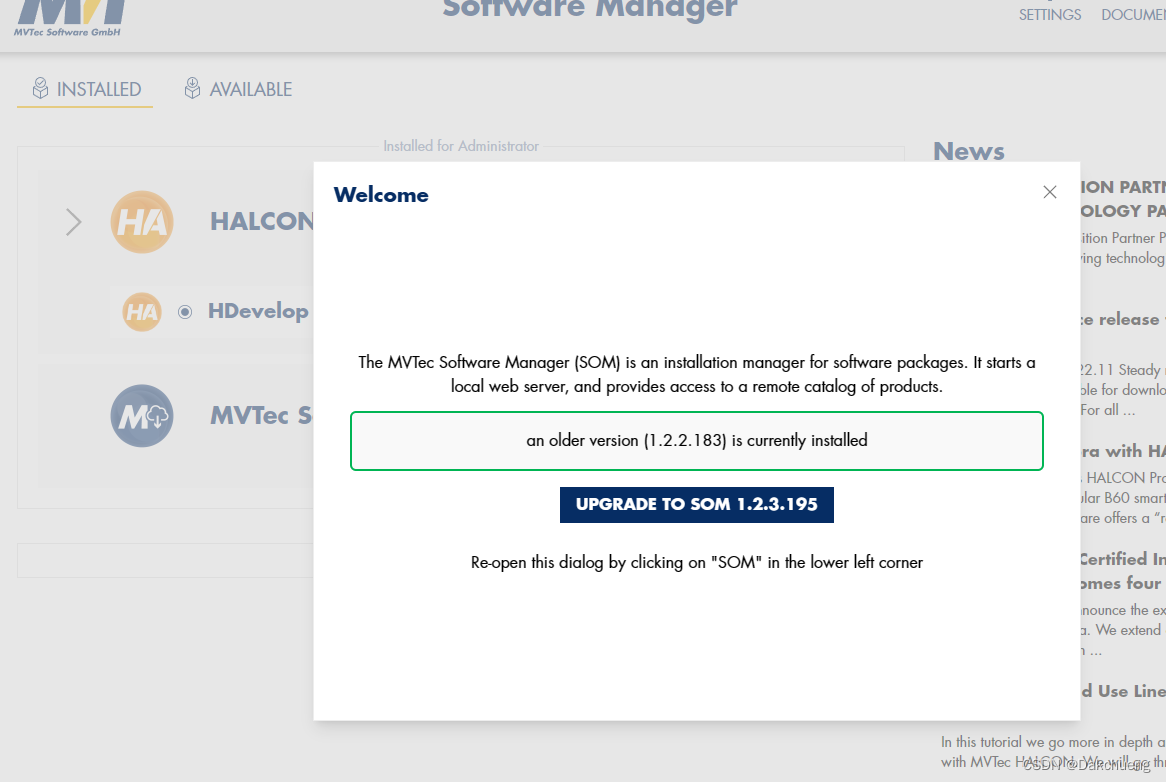Select the HDevelop radio button
This screenshot has width=1166, height=782.
[185, 312]
